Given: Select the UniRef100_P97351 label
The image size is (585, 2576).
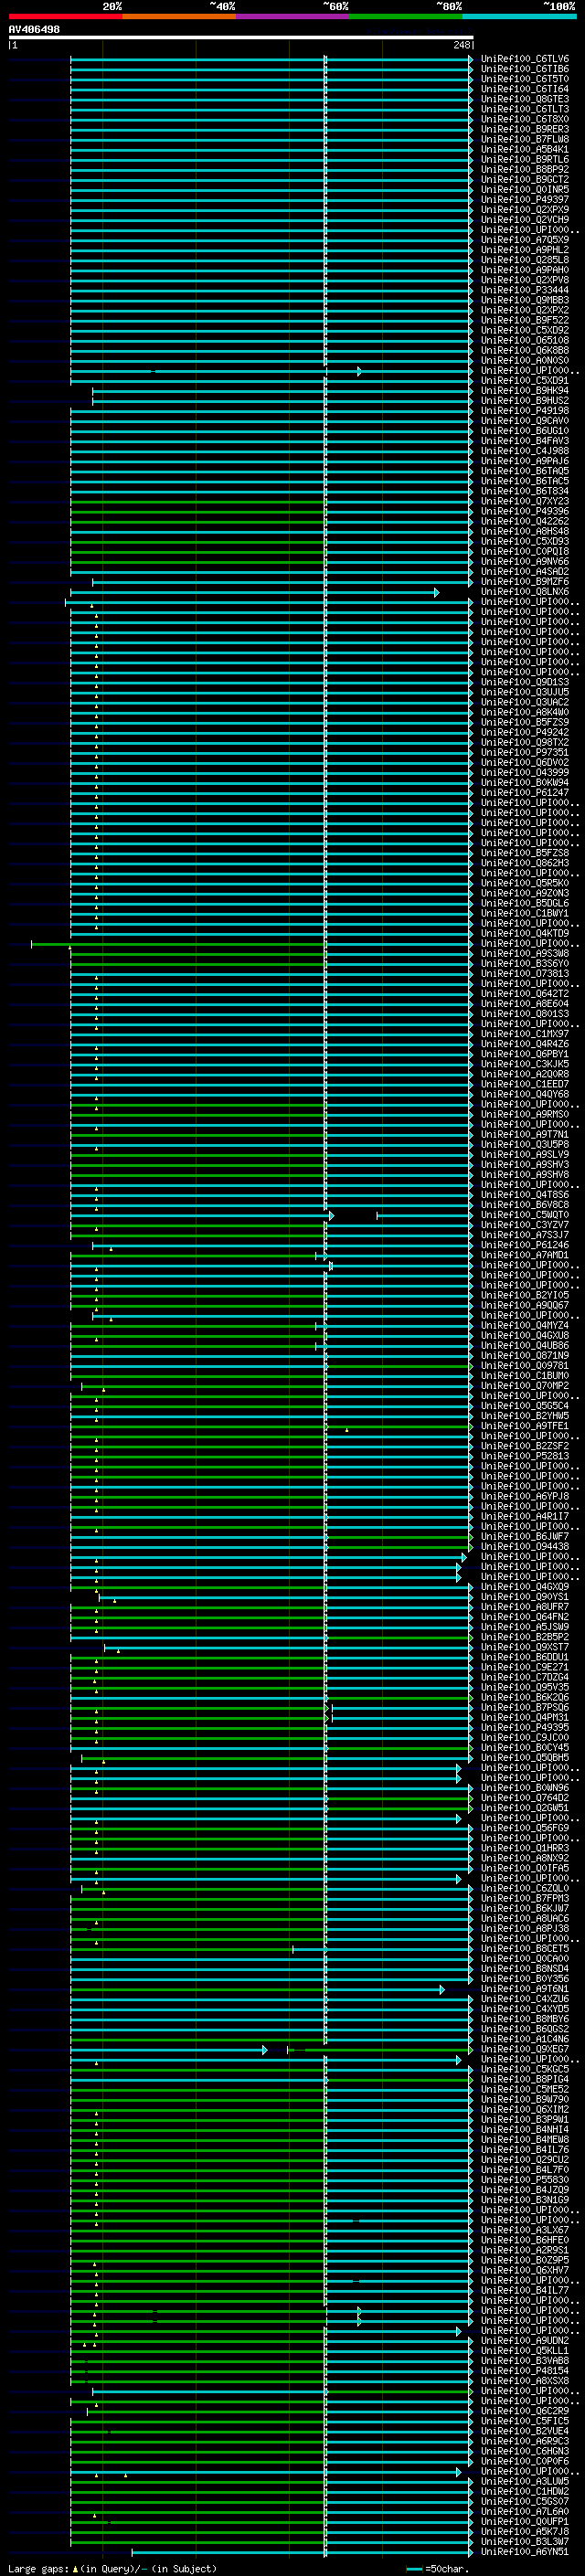Looking at the screenshot, I should click(x=525, y=752).
